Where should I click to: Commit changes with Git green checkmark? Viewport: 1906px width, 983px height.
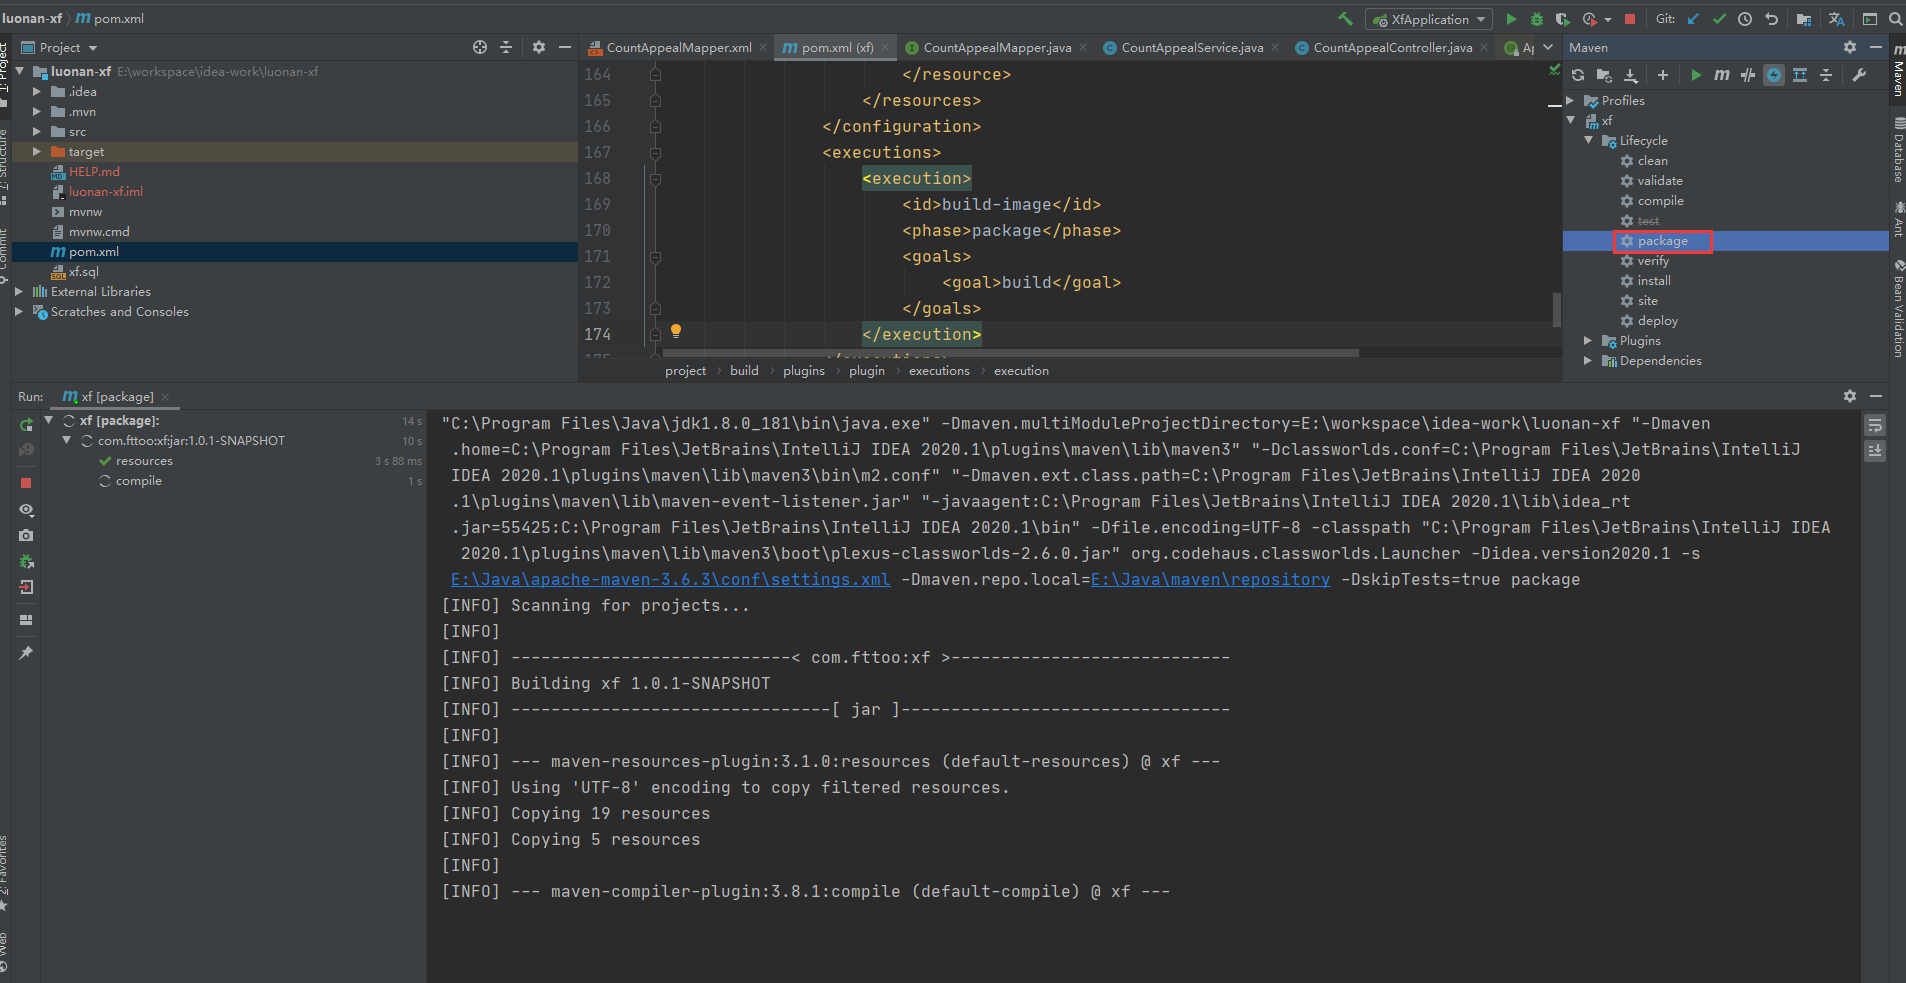1719,19
